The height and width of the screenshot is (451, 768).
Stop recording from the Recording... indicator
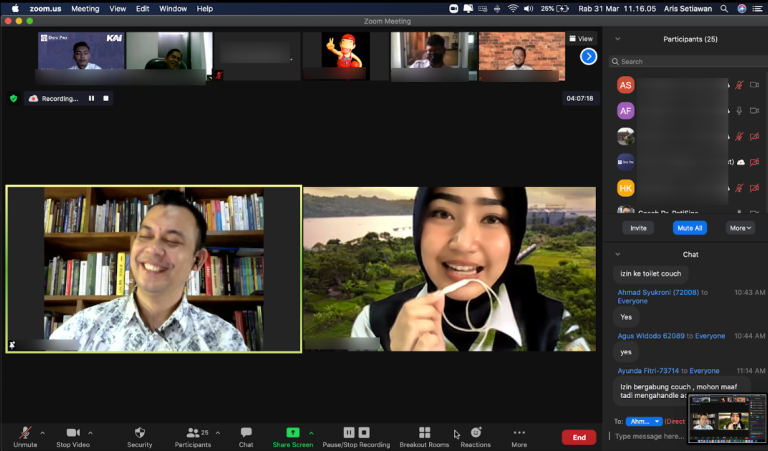click(106, 98)
